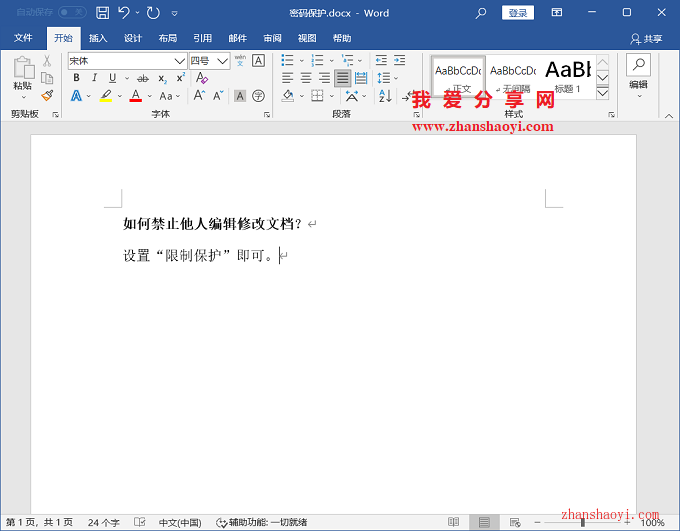Click the 登录 sign-in button

pos(518,13)
